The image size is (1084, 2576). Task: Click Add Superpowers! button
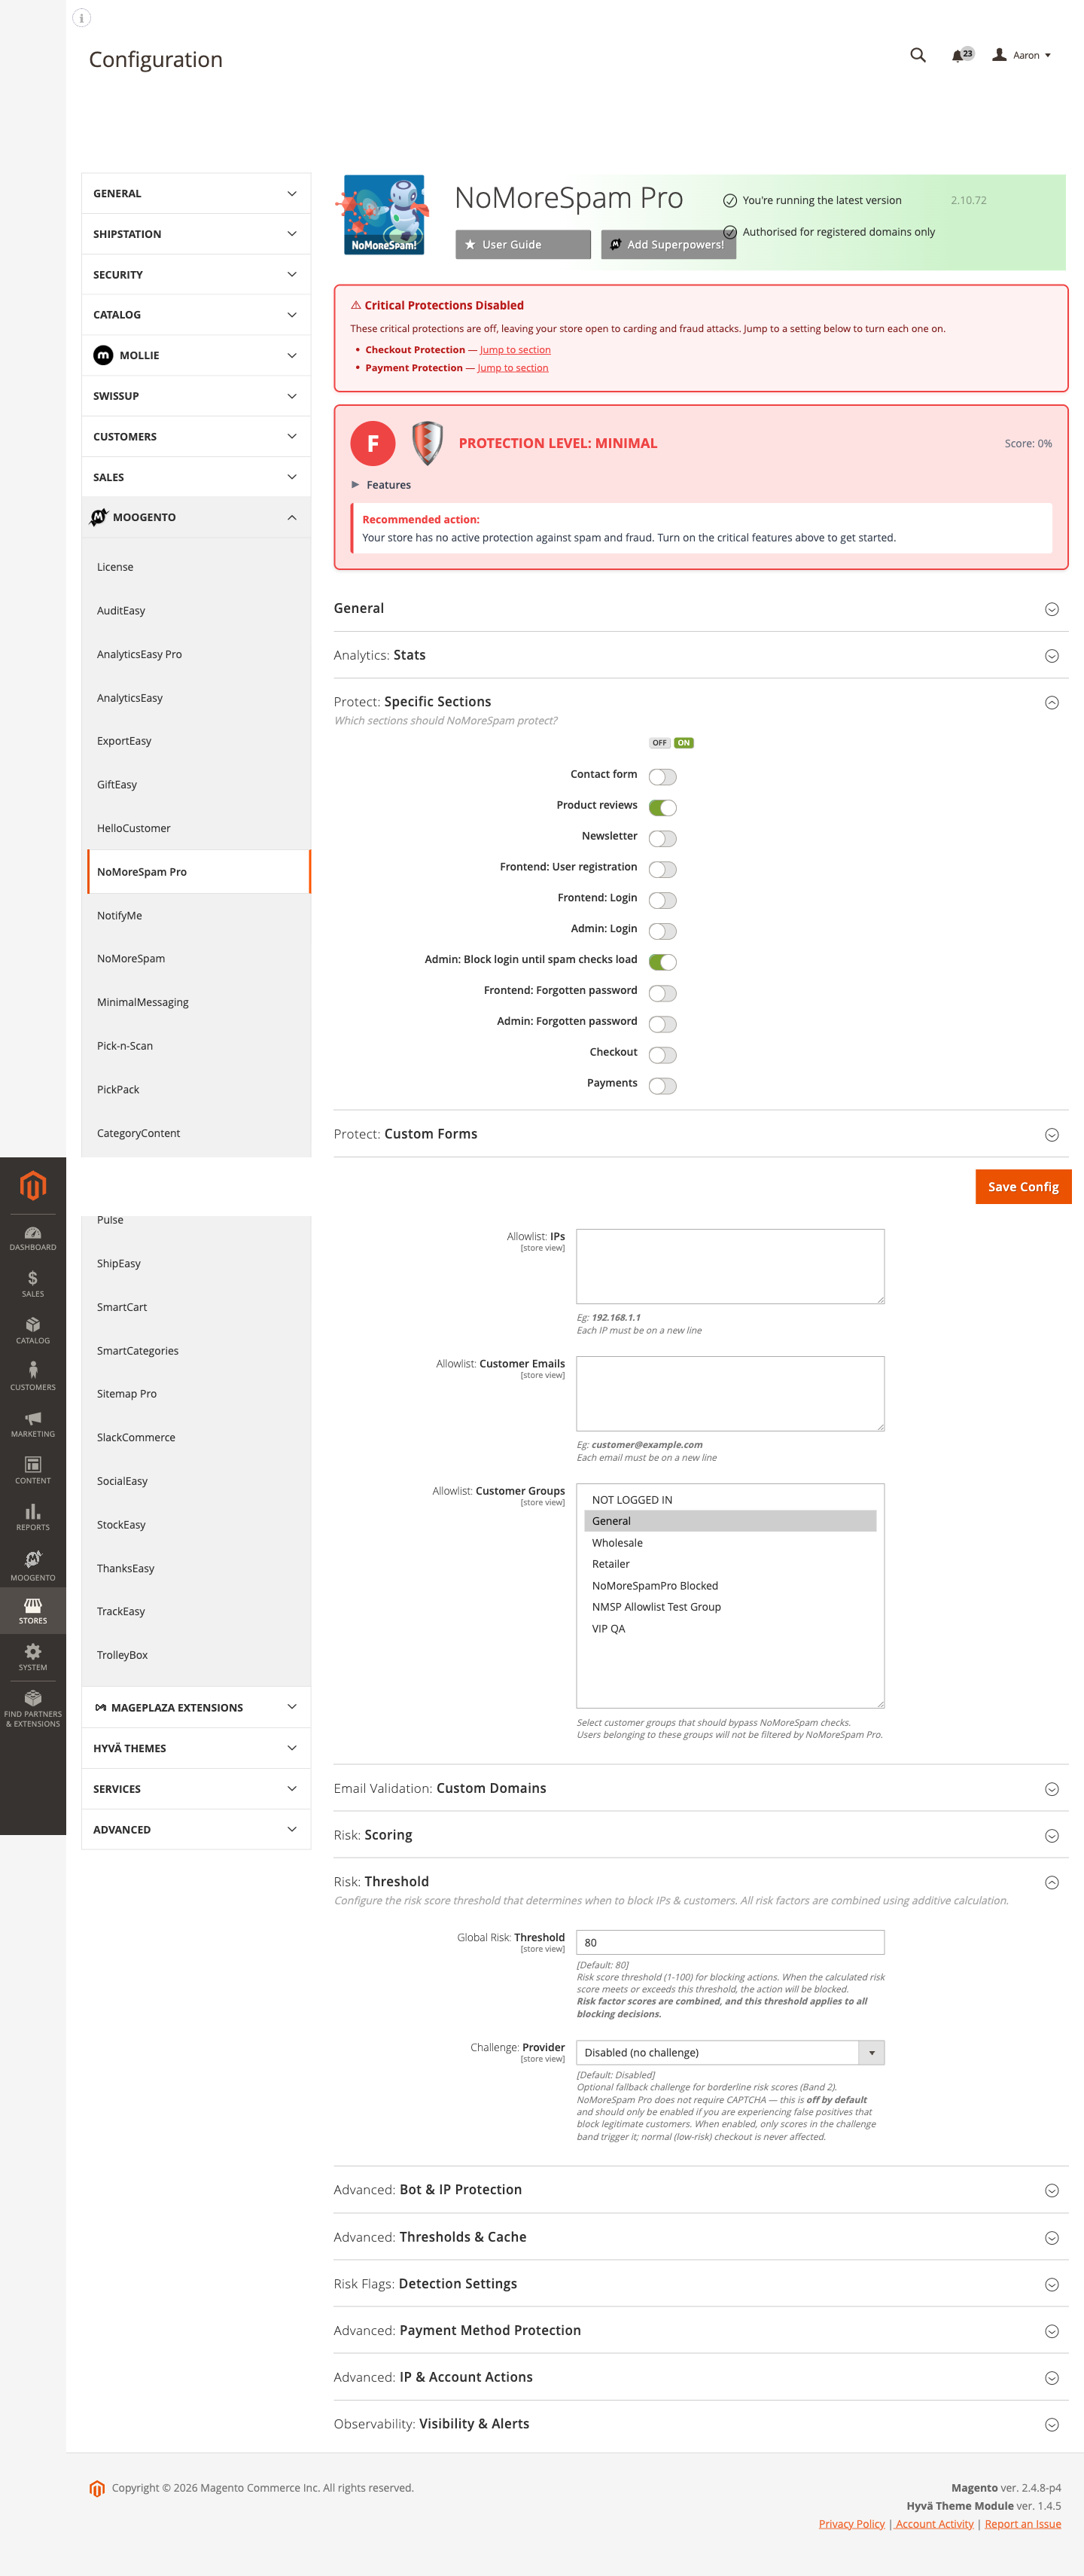click(x=668, y=244)
